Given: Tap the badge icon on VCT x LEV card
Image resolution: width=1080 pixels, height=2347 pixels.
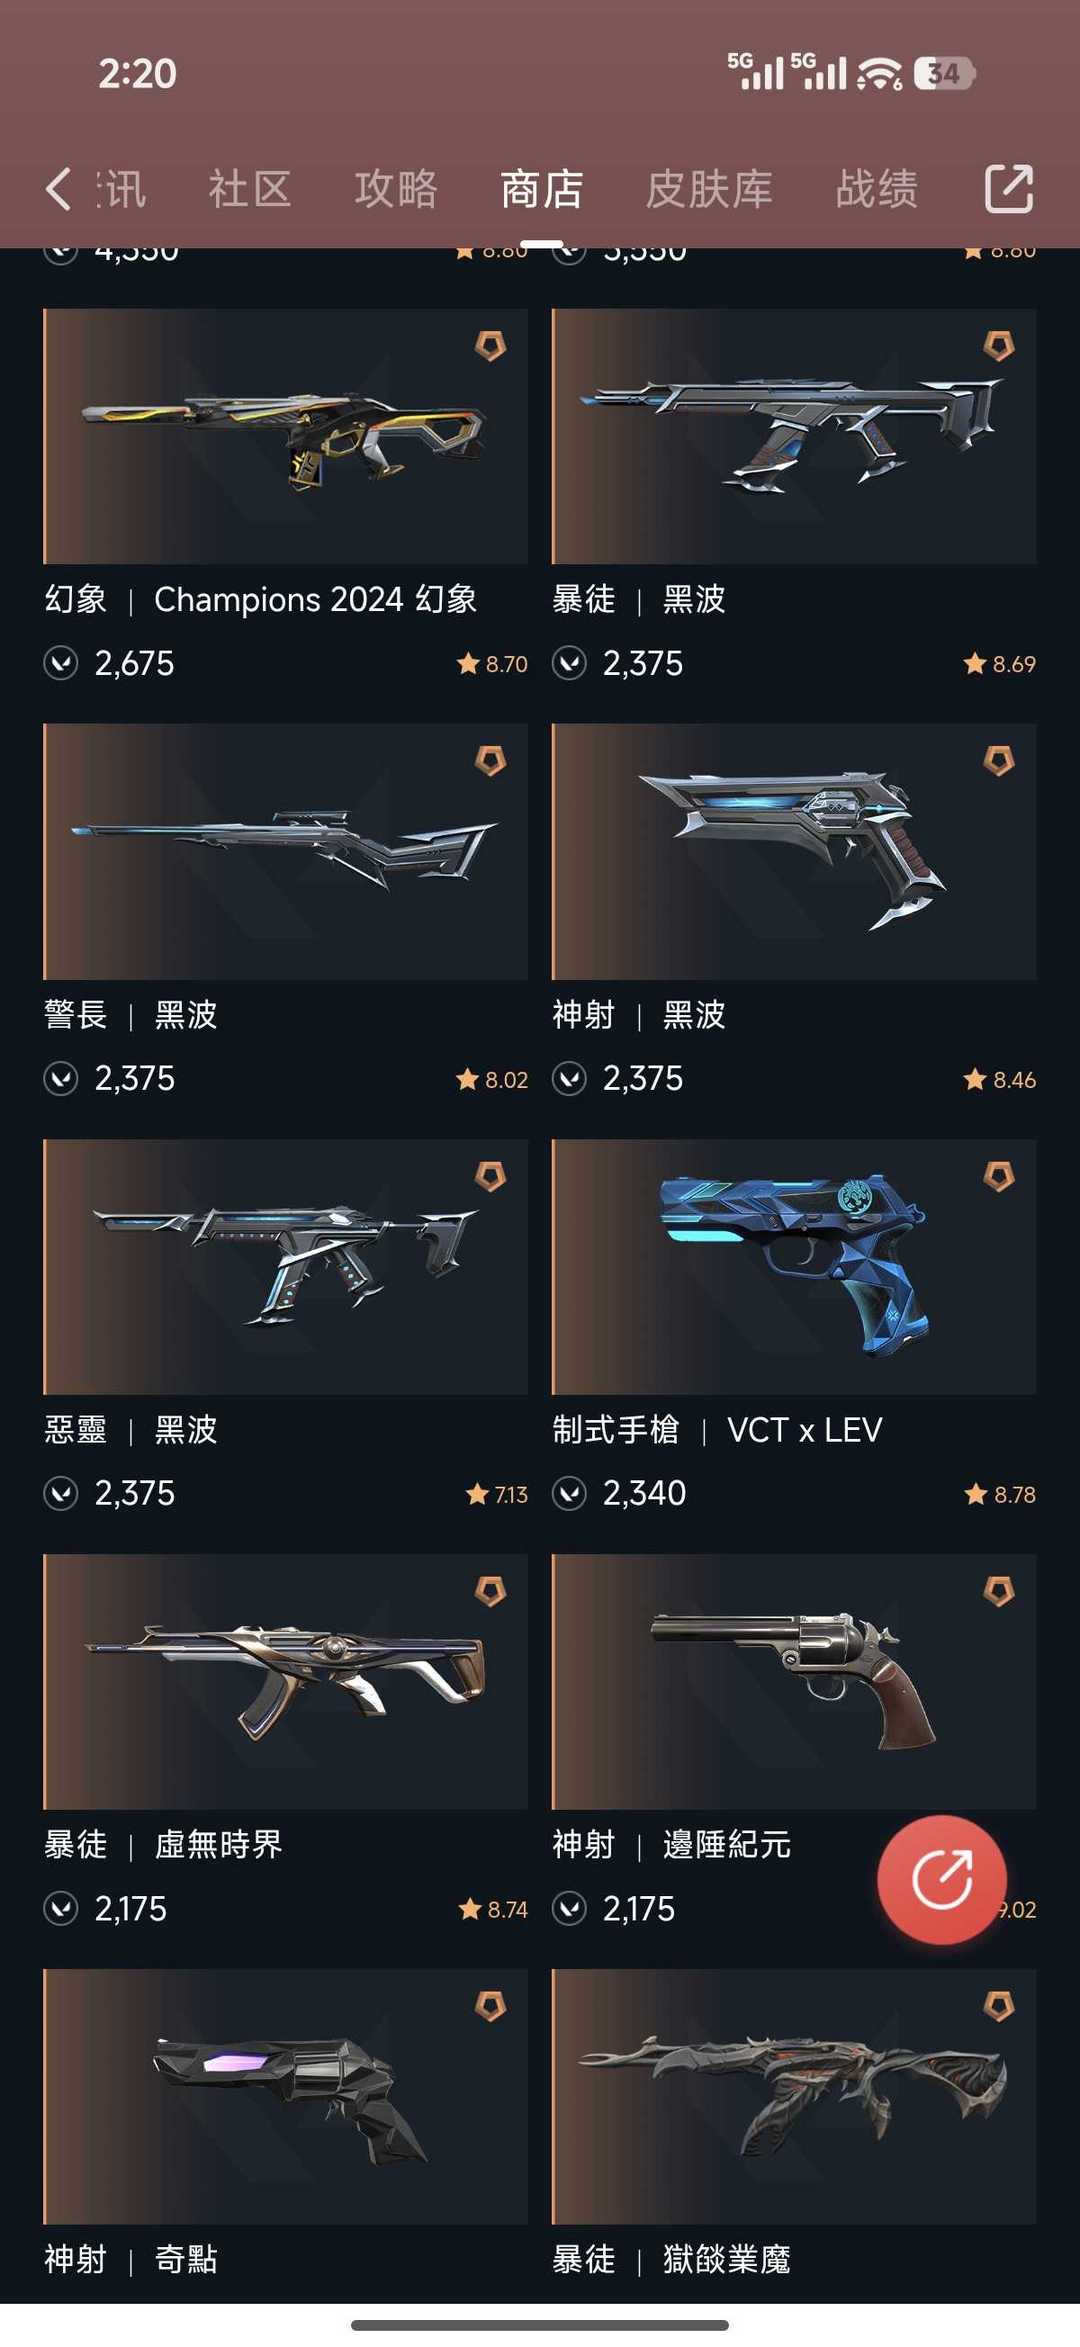Looking at the screenshot, I should click(x=998, y=1176).
